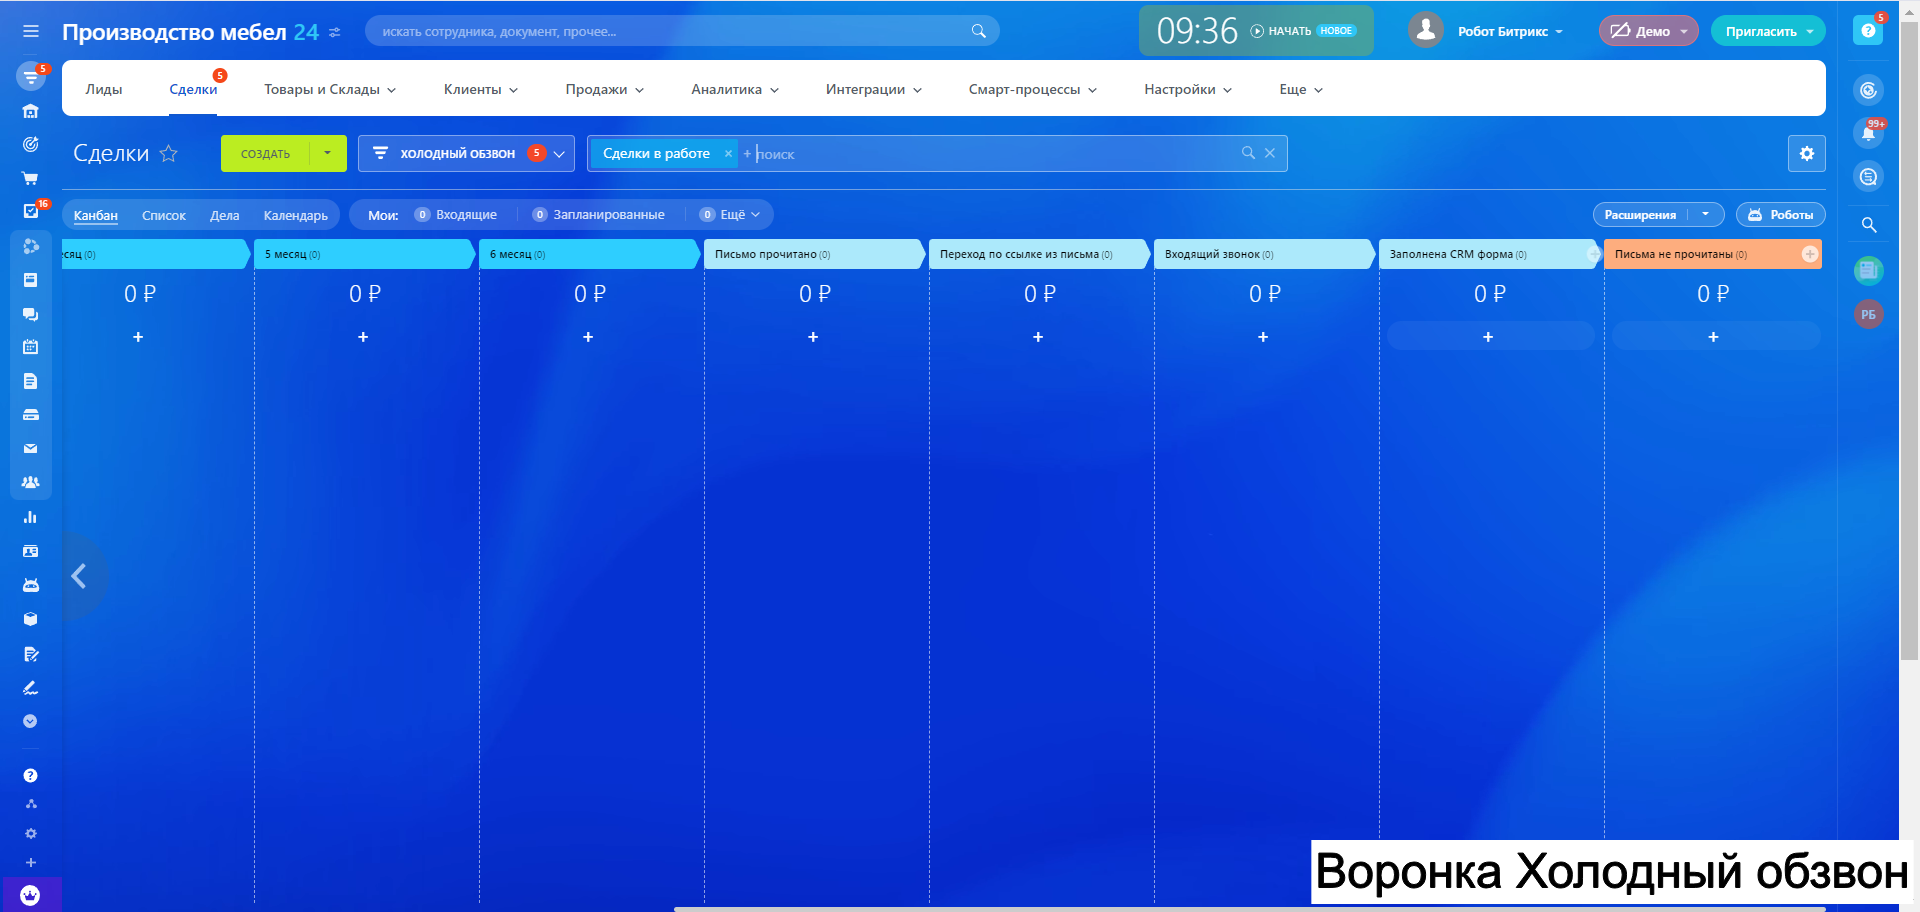
Task: Open the calendar icon in the left sidebar
Action: click(30, 347)
